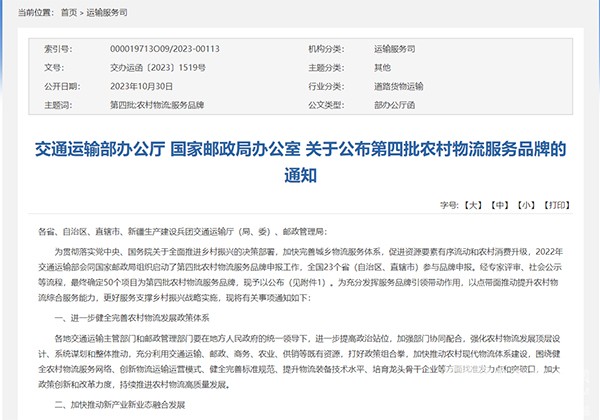Set font size to 小

point(523,205)
